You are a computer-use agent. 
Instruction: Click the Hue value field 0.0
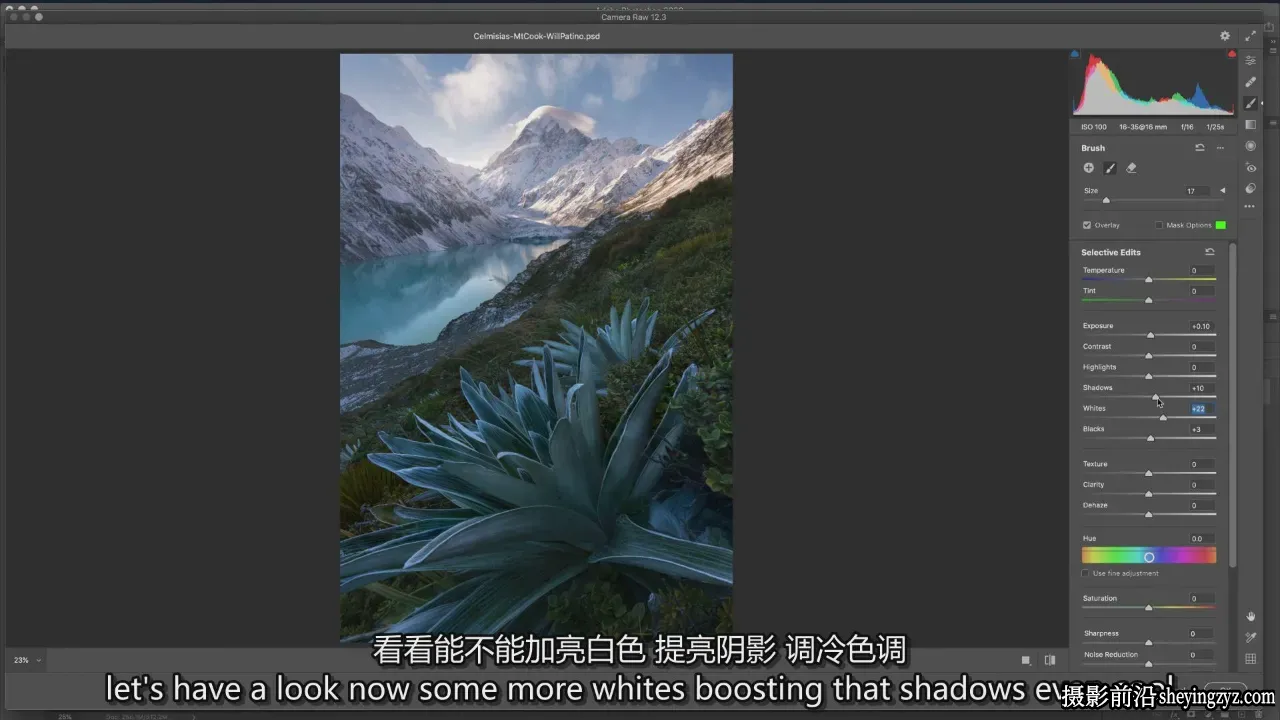point(1200,538)
